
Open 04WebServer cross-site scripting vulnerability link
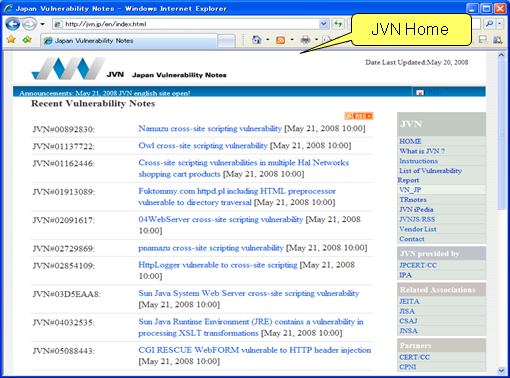221,220
